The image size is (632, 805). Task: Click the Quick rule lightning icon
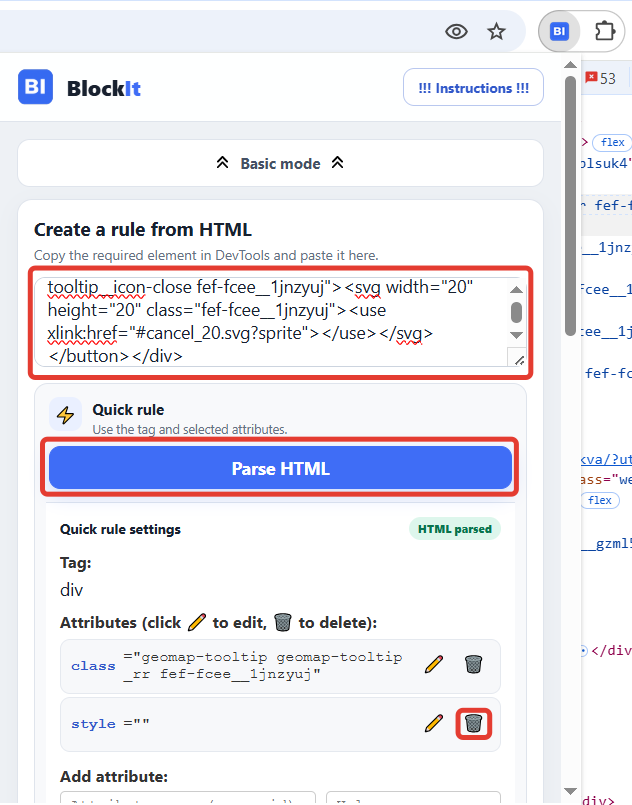click(65, 414)
